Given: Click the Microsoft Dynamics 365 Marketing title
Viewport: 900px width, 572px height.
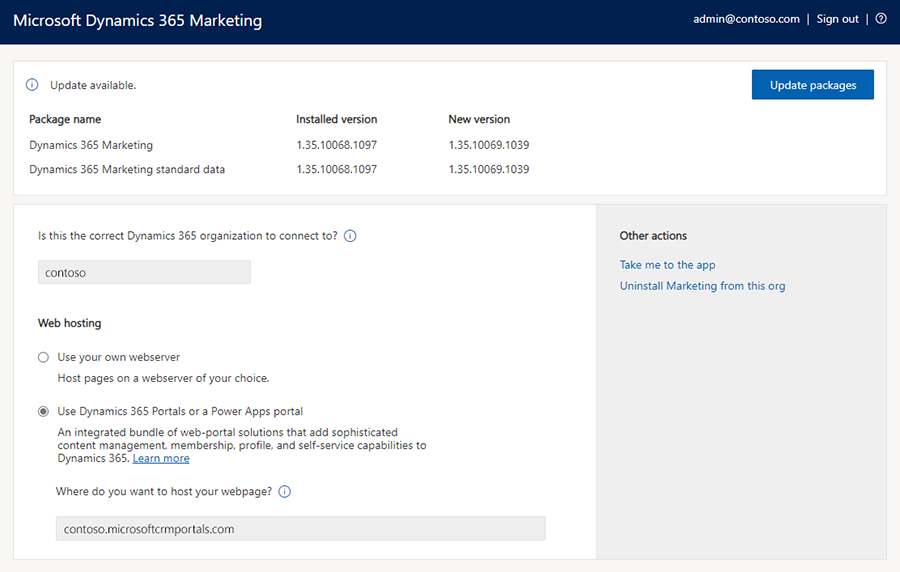Looking at the screenshot, I should 138,21.
